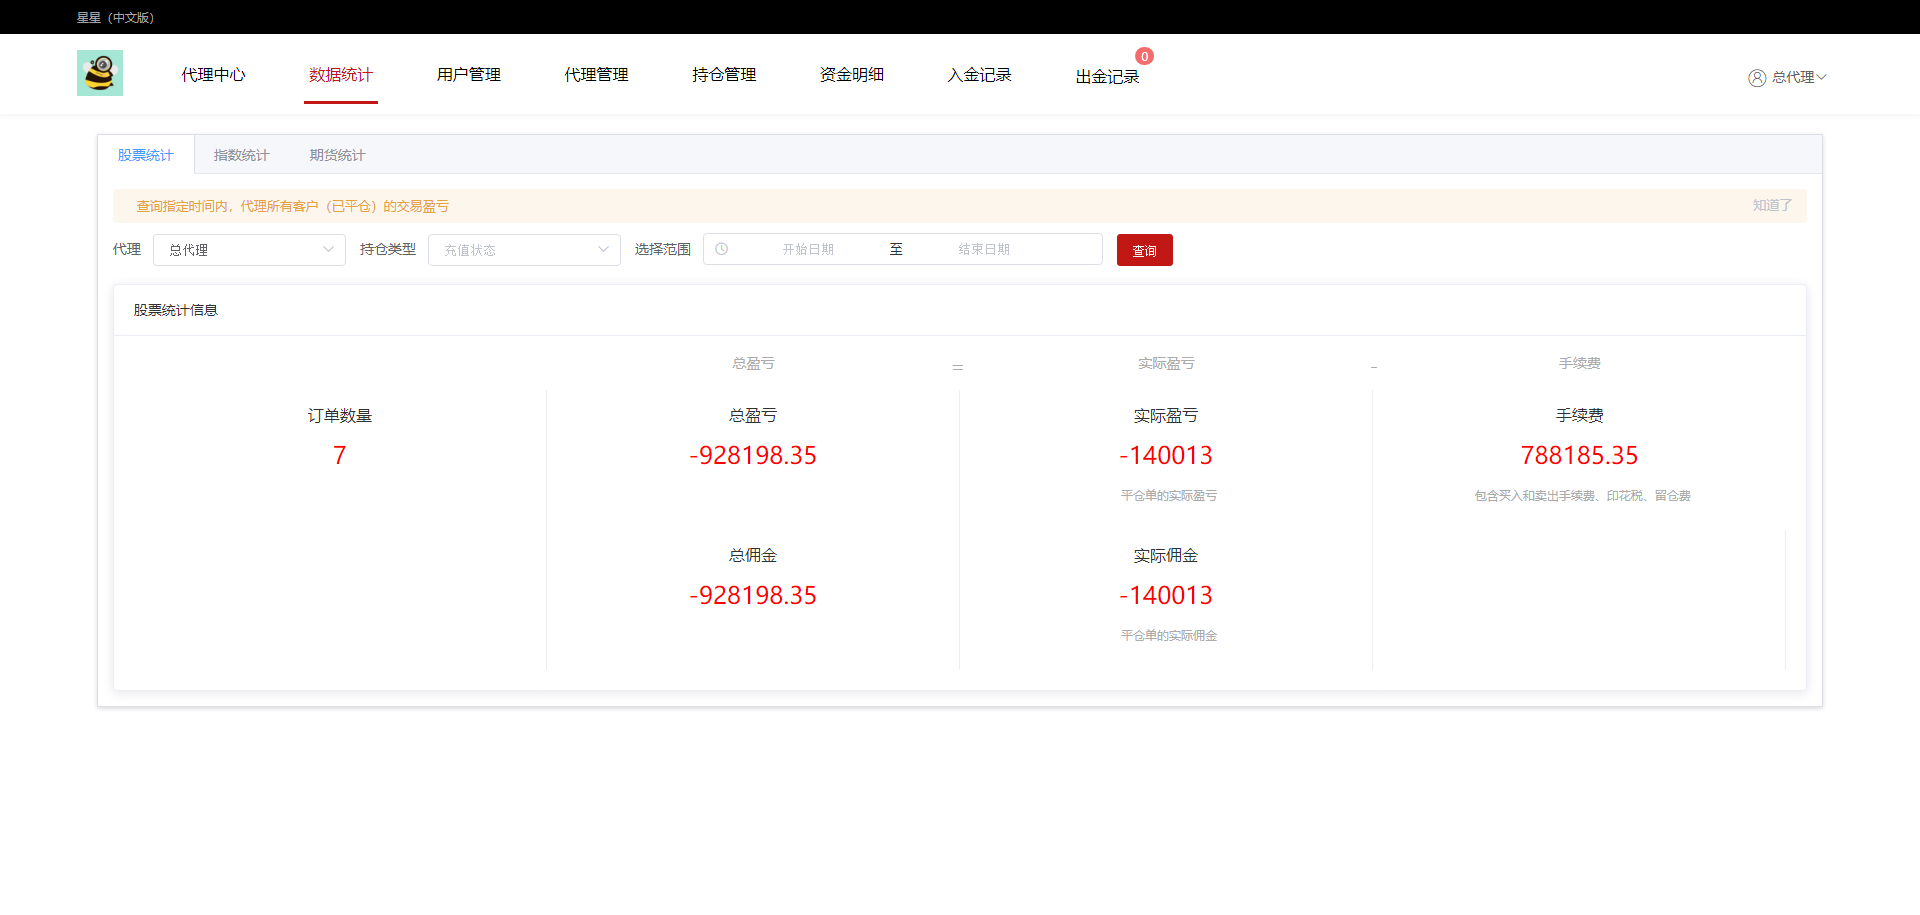This screenshot has height=915, width=1920.
Task: Select the 股票统计 tab
Action: [146, 154]
